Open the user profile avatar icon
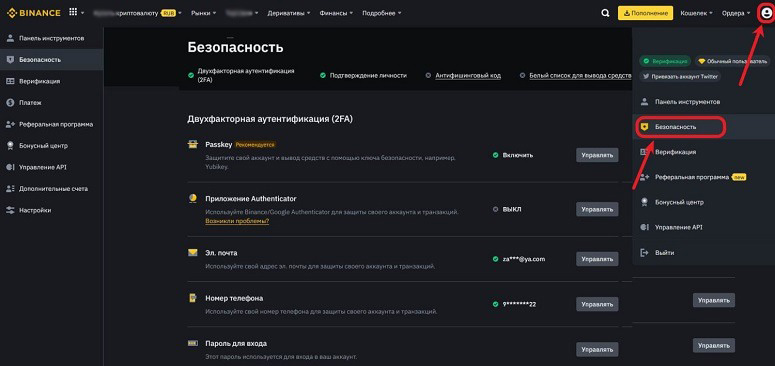 [x=766, y=13]
